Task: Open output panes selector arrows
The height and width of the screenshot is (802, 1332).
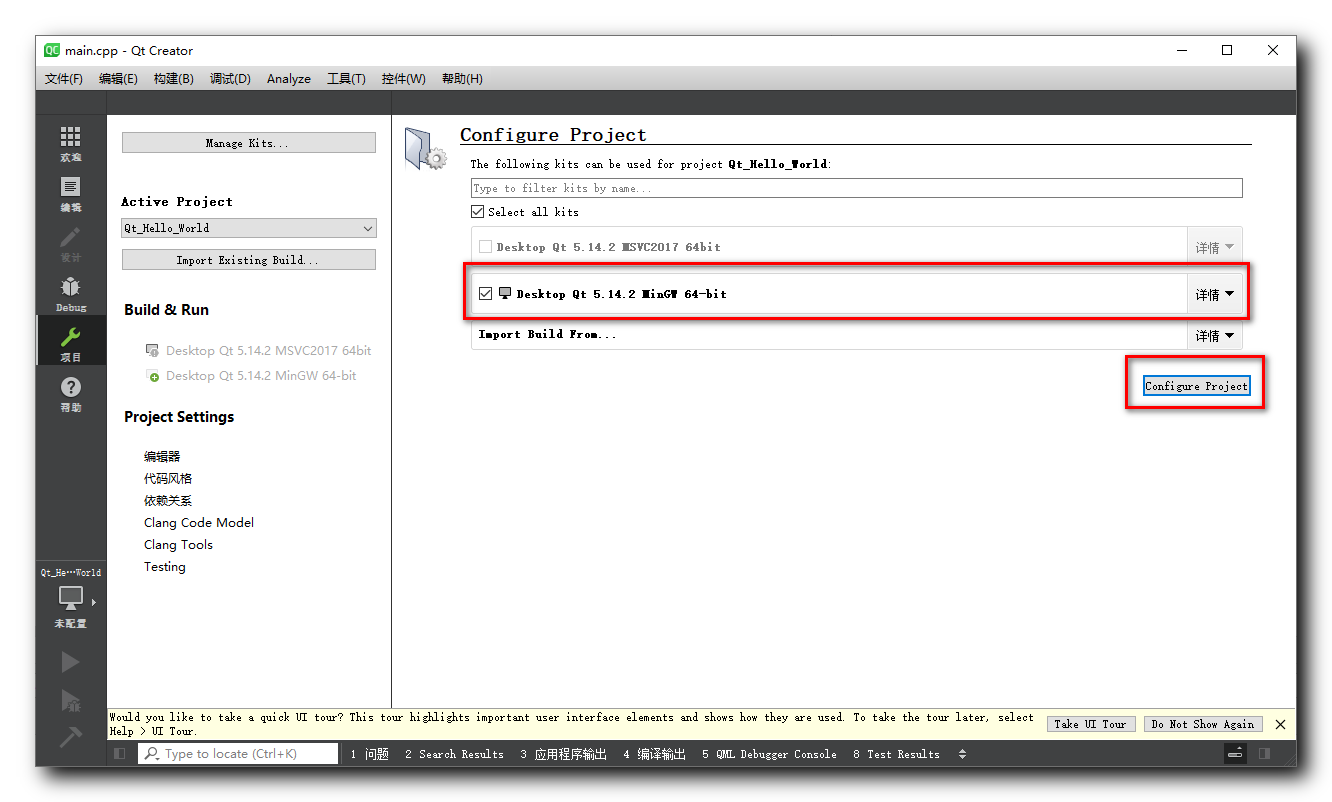Action: point(962,754)
